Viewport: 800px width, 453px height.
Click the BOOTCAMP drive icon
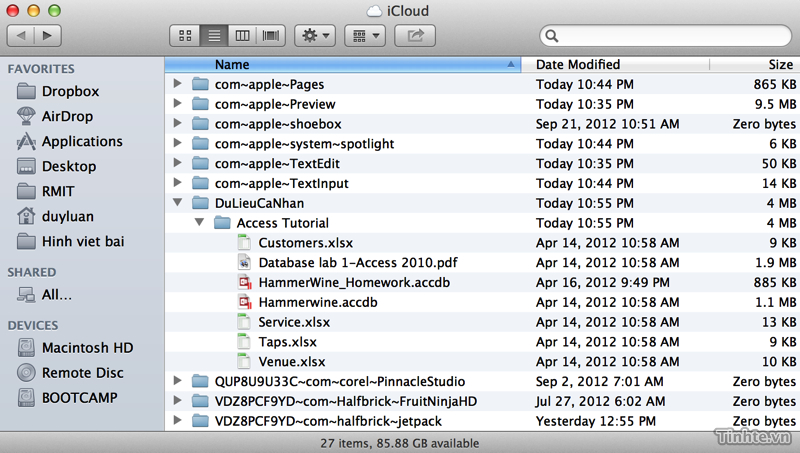[x=26, y=398]
